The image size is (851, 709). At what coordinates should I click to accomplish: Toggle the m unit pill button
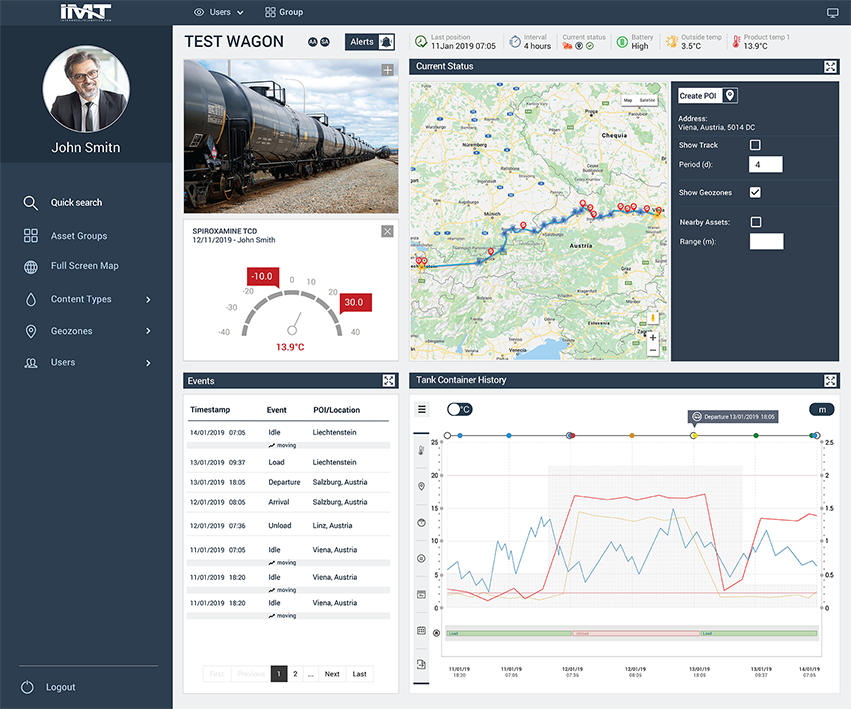point(822,410)
